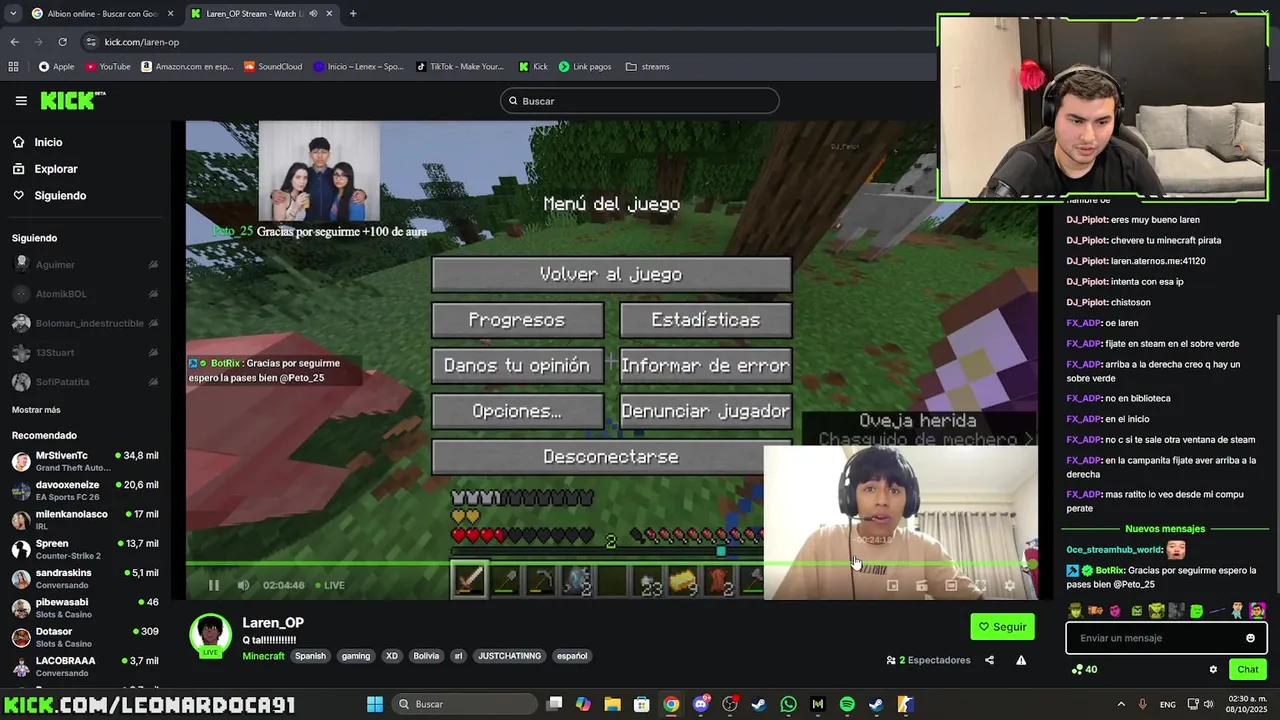This screenshot has width=1280, height=720.
Task: Toggle notifications for Boloman_indestructible channel
Action: tap(153, 323)
